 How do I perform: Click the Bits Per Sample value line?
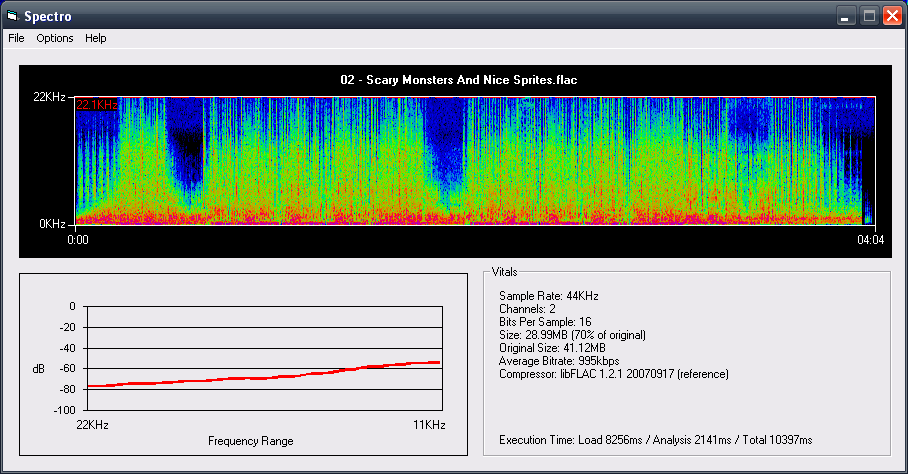coord(546,322)
